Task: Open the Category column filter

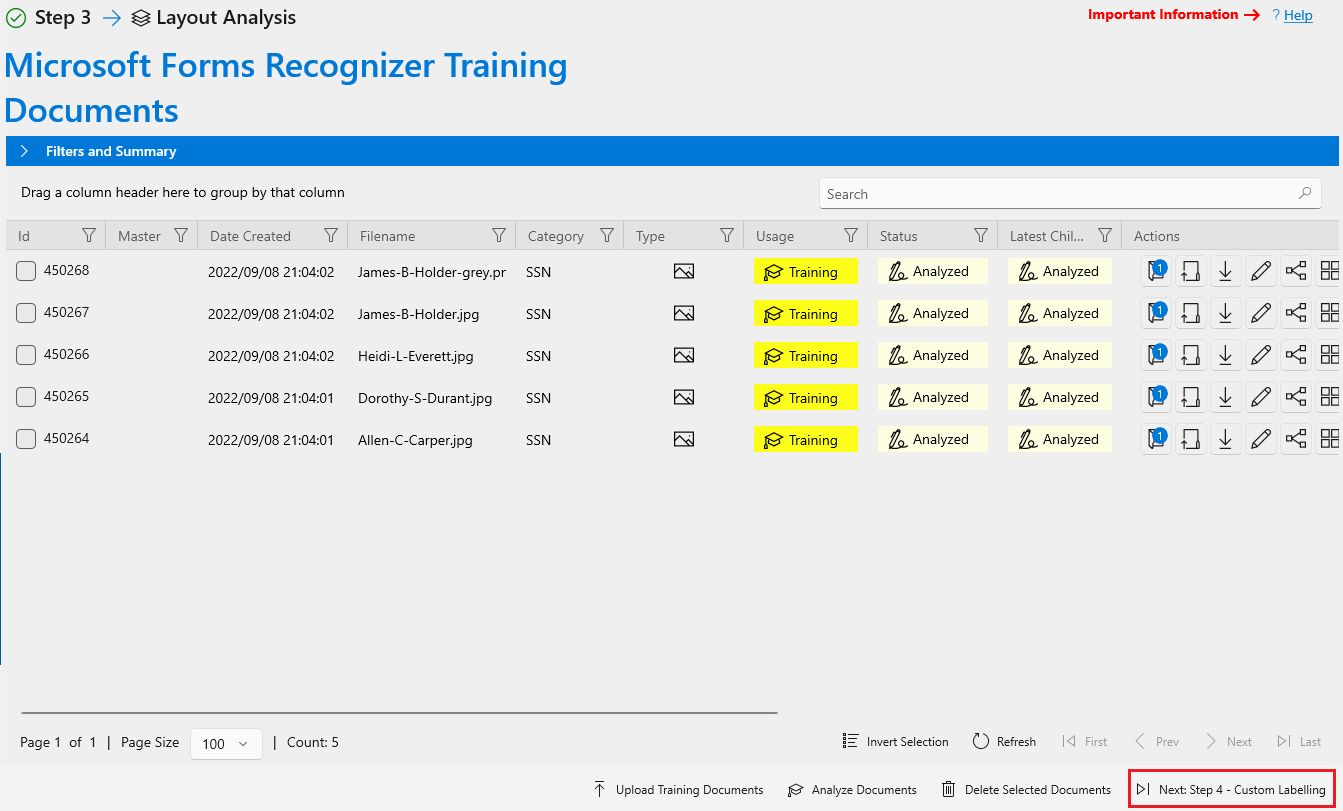Action: [x=607, y=236]
